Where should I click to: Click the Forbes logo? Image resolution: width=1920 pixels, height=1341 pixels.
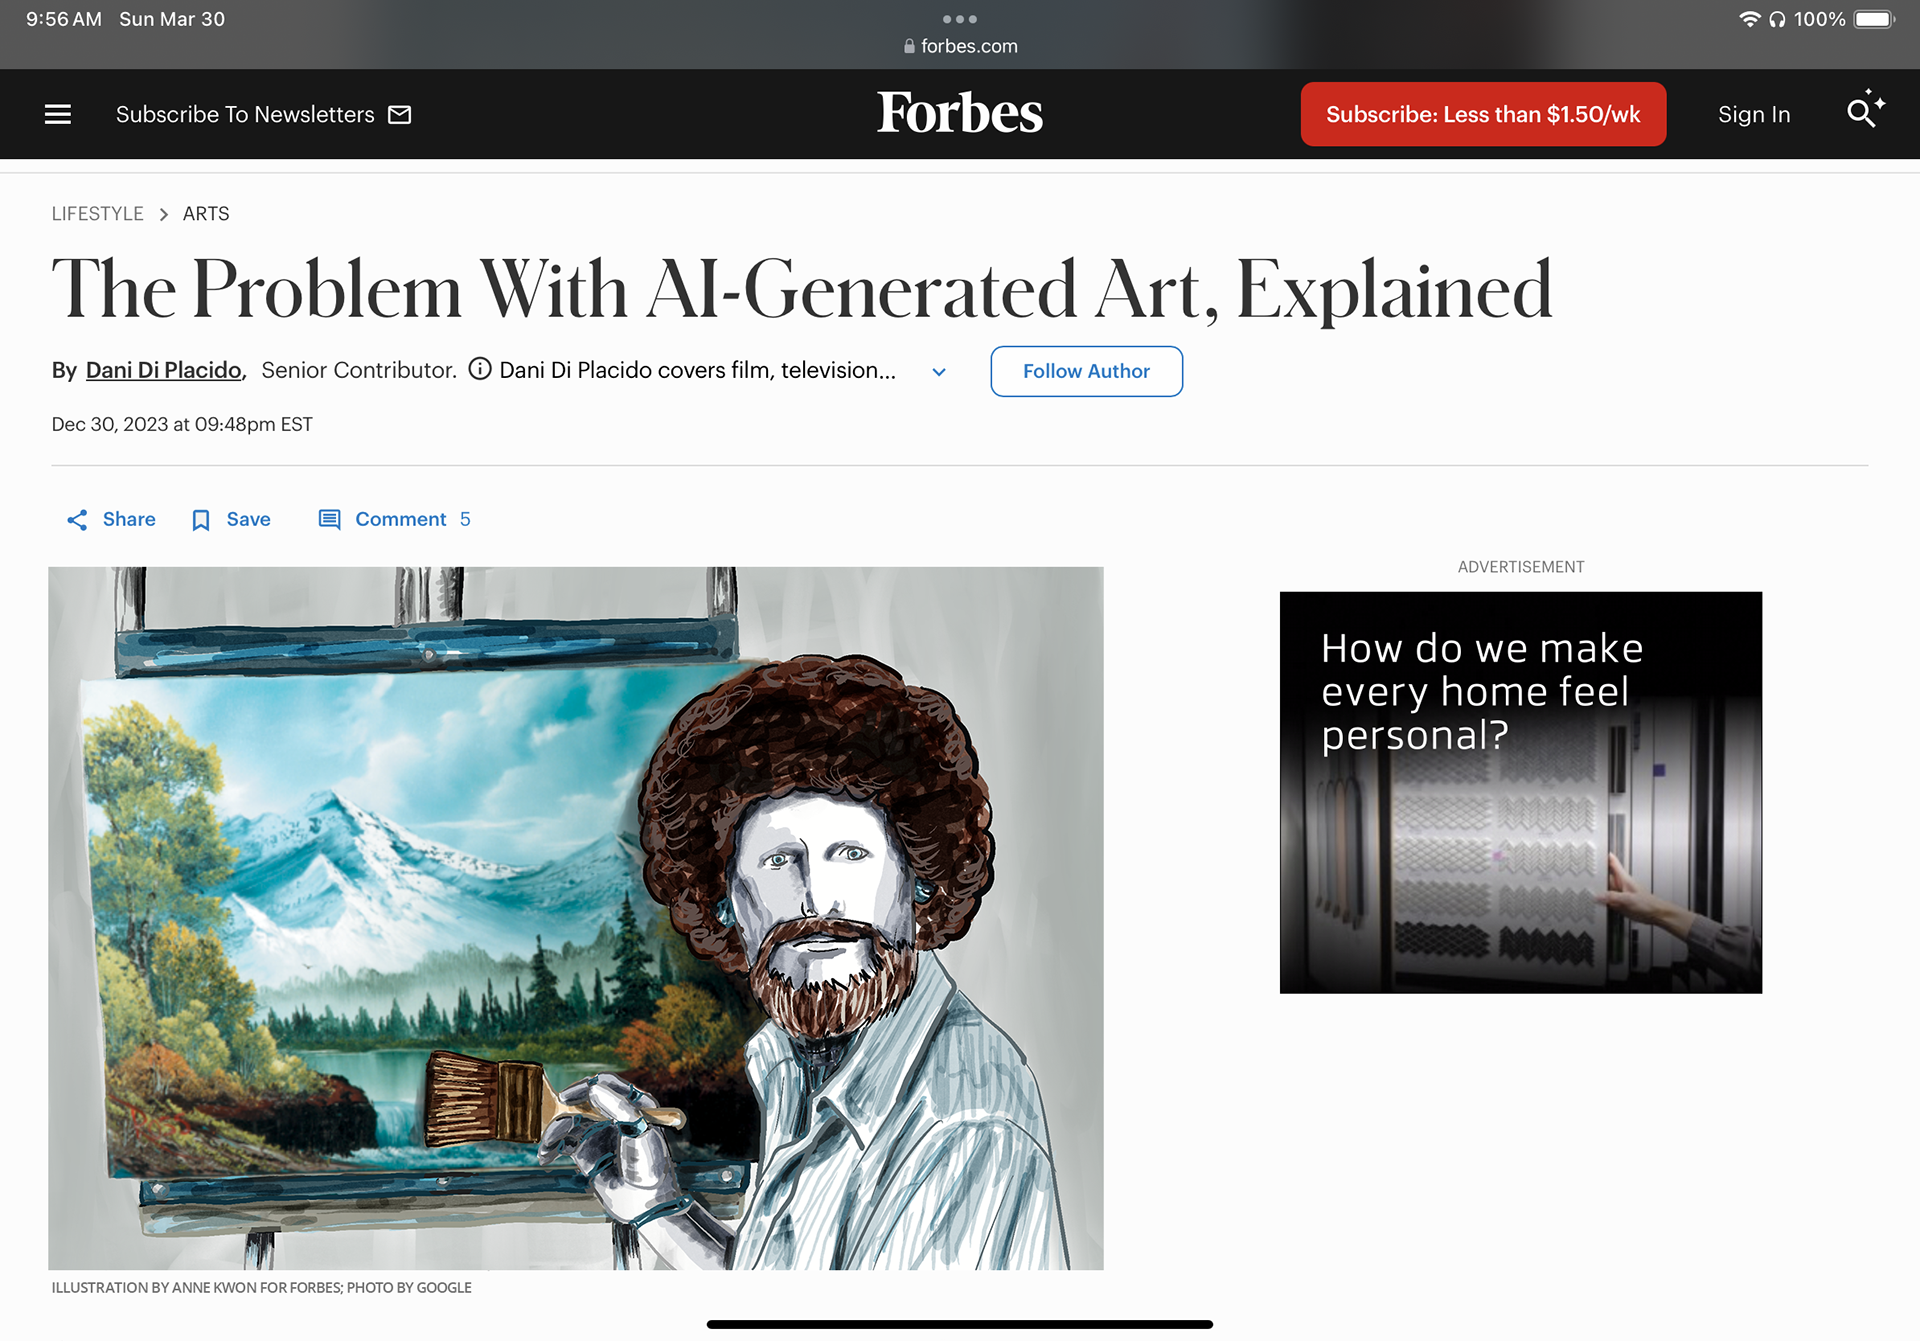[960, 112]
